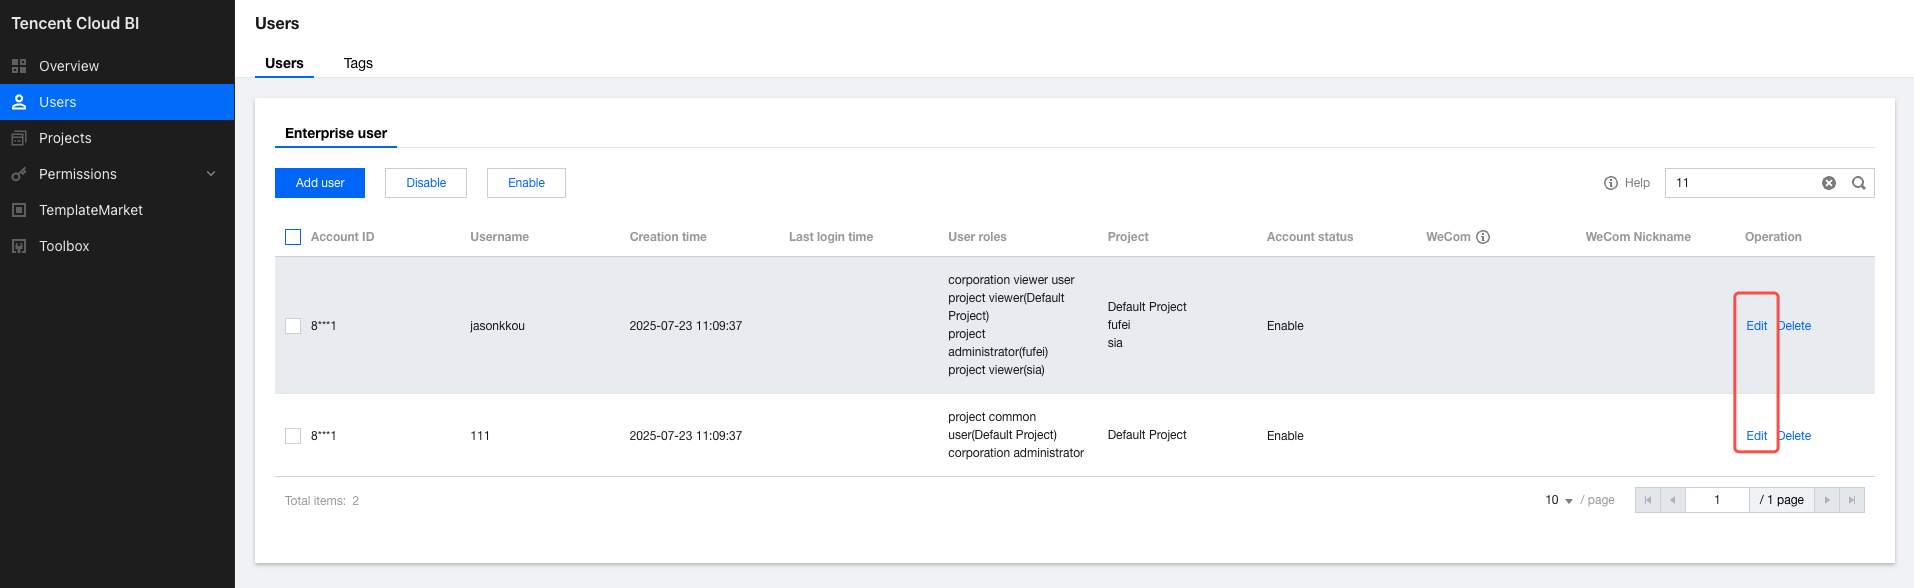The width and height of the screenshot is (1914, 588).
Task: Expand the Permissions menu chevron
Action: 211,174
